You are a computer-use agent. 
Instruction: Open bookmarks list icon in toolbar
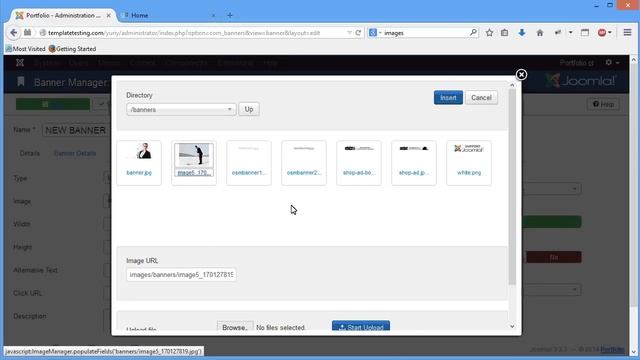coord(504,33)
